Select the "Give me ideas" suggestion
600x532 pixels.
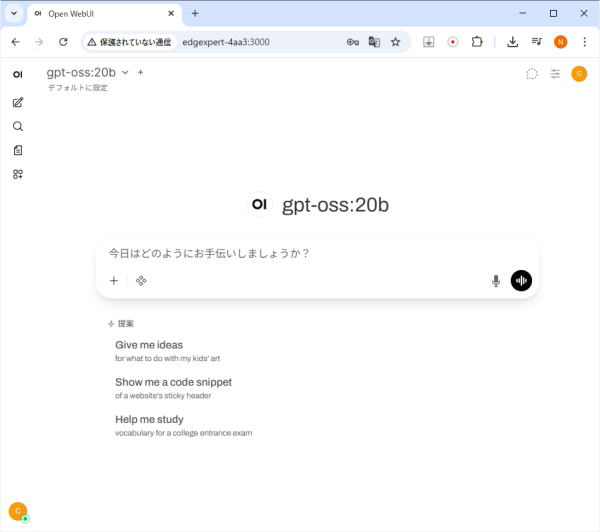(149, 345)
